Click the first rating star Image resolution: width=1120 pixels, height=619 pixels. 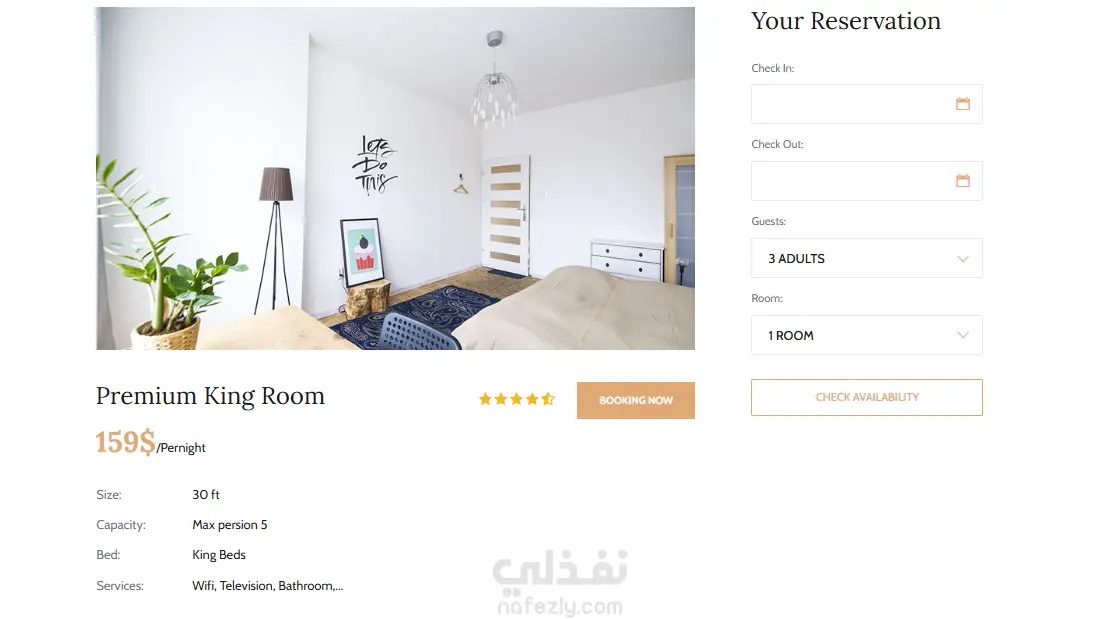click(485, 399)
